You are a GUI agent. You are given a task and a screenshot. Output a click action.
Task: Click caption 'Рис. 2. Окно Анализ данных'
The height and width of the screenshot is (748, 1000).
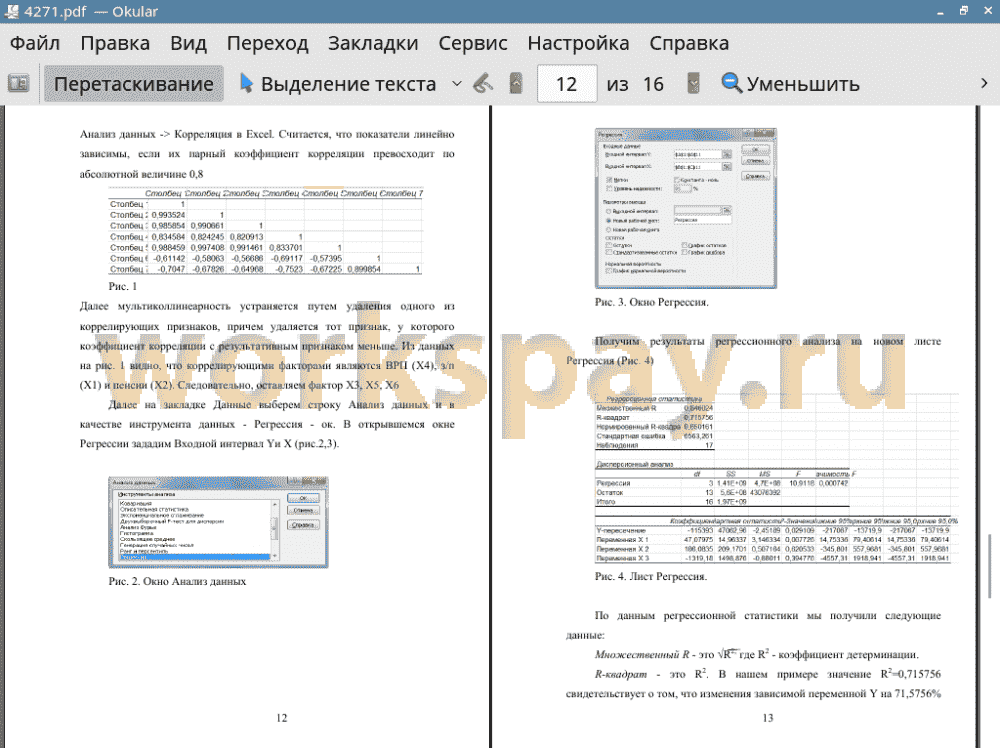point(177,582)
